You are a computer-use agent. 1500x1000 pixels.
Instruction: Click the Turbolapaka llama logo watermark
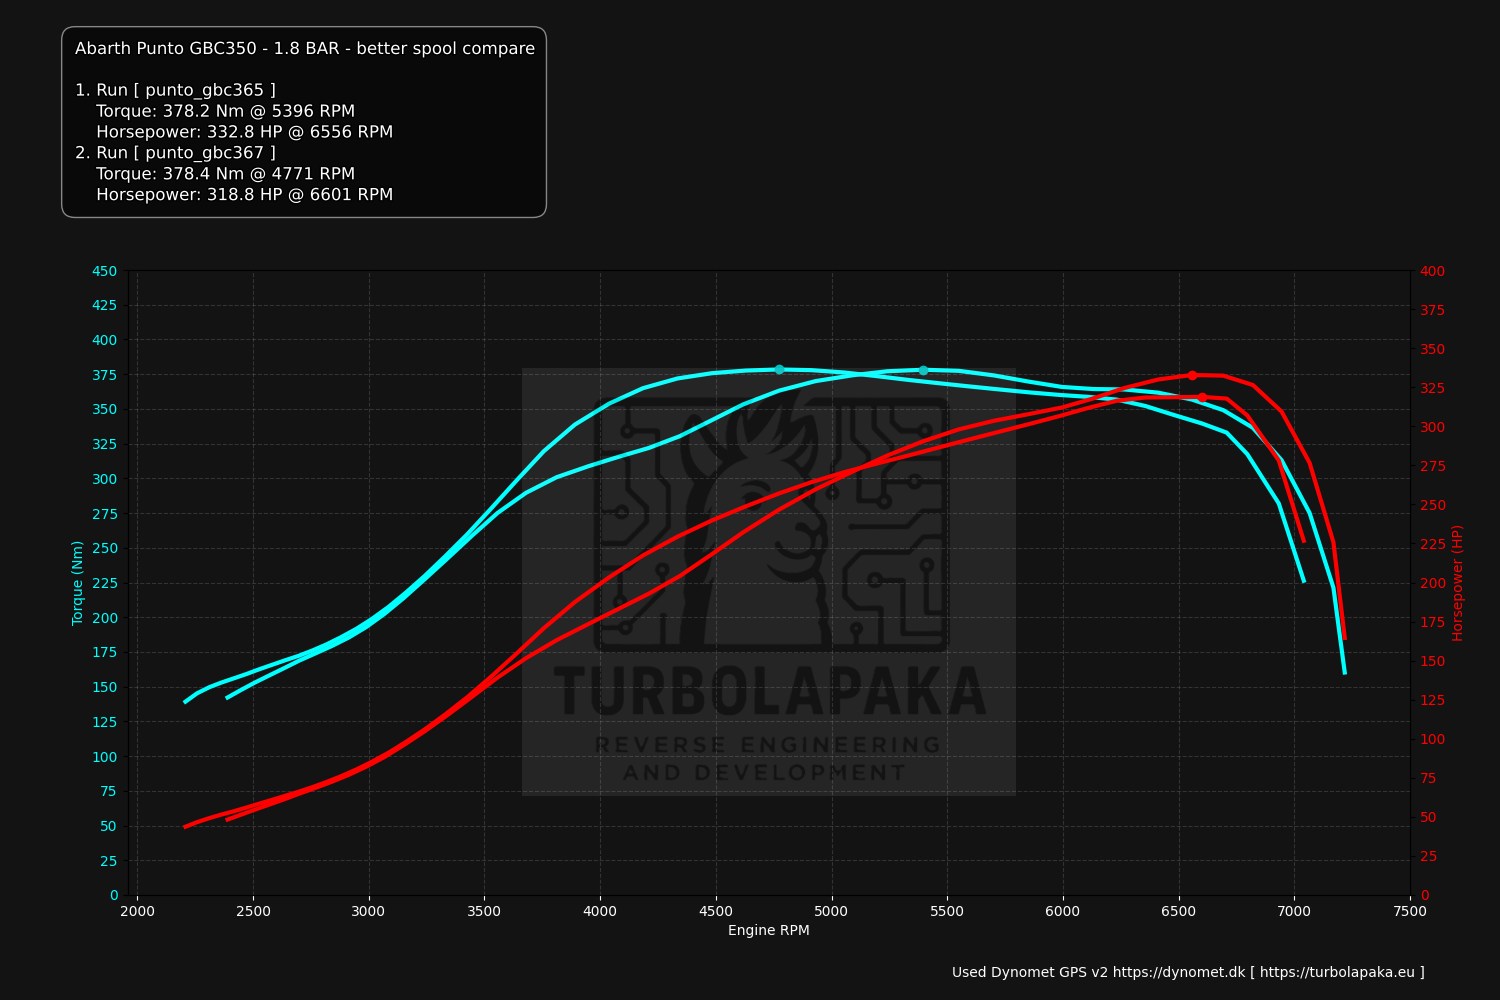click(x=770, y=520)
